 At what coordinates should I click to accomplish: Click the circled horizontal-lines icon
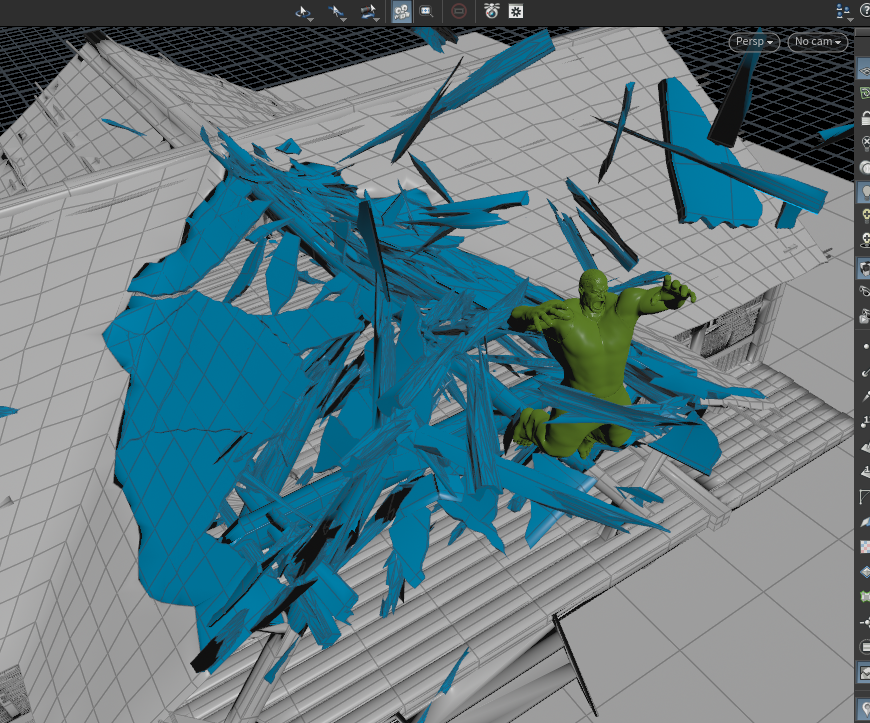[865, 647]
